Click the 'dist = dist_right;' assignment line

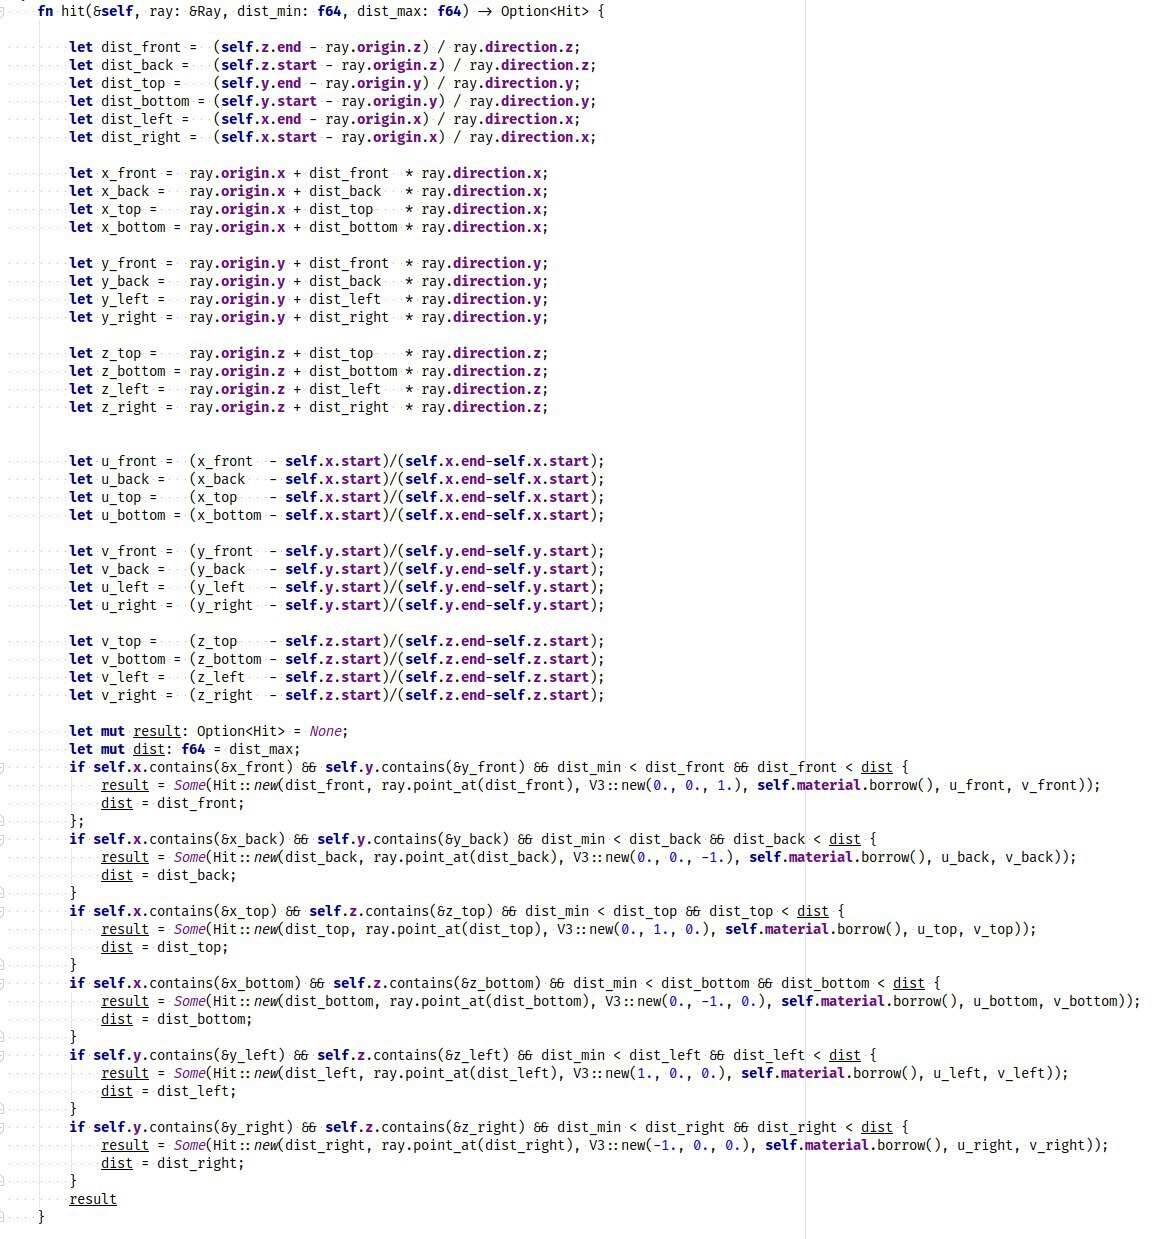point(173,1163)
